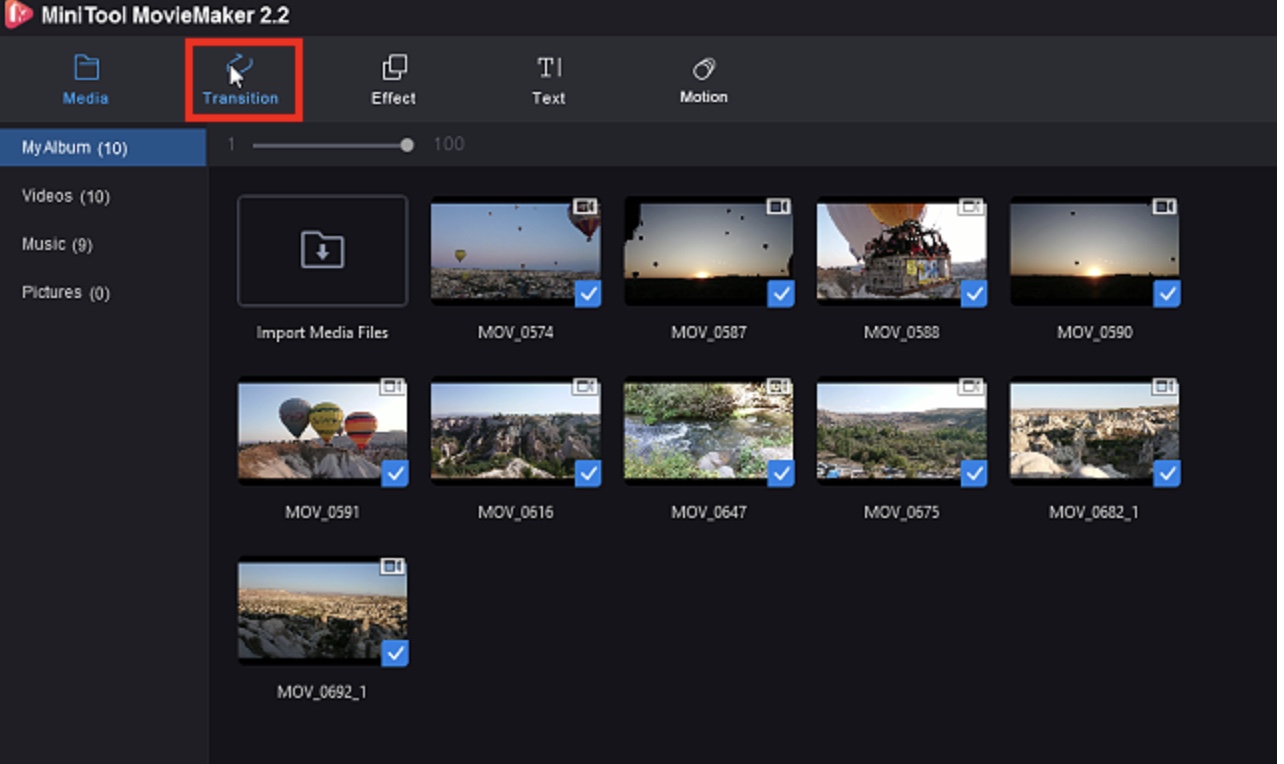The image size is (1284, 764).
Task: Select the MOV_0574 balloon clip thumbnail
Action: pyautogui.click(x=516, y=250)
